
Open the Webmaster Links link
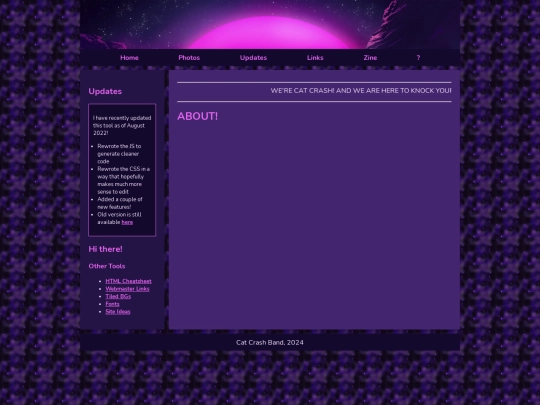tap(127, 289)
